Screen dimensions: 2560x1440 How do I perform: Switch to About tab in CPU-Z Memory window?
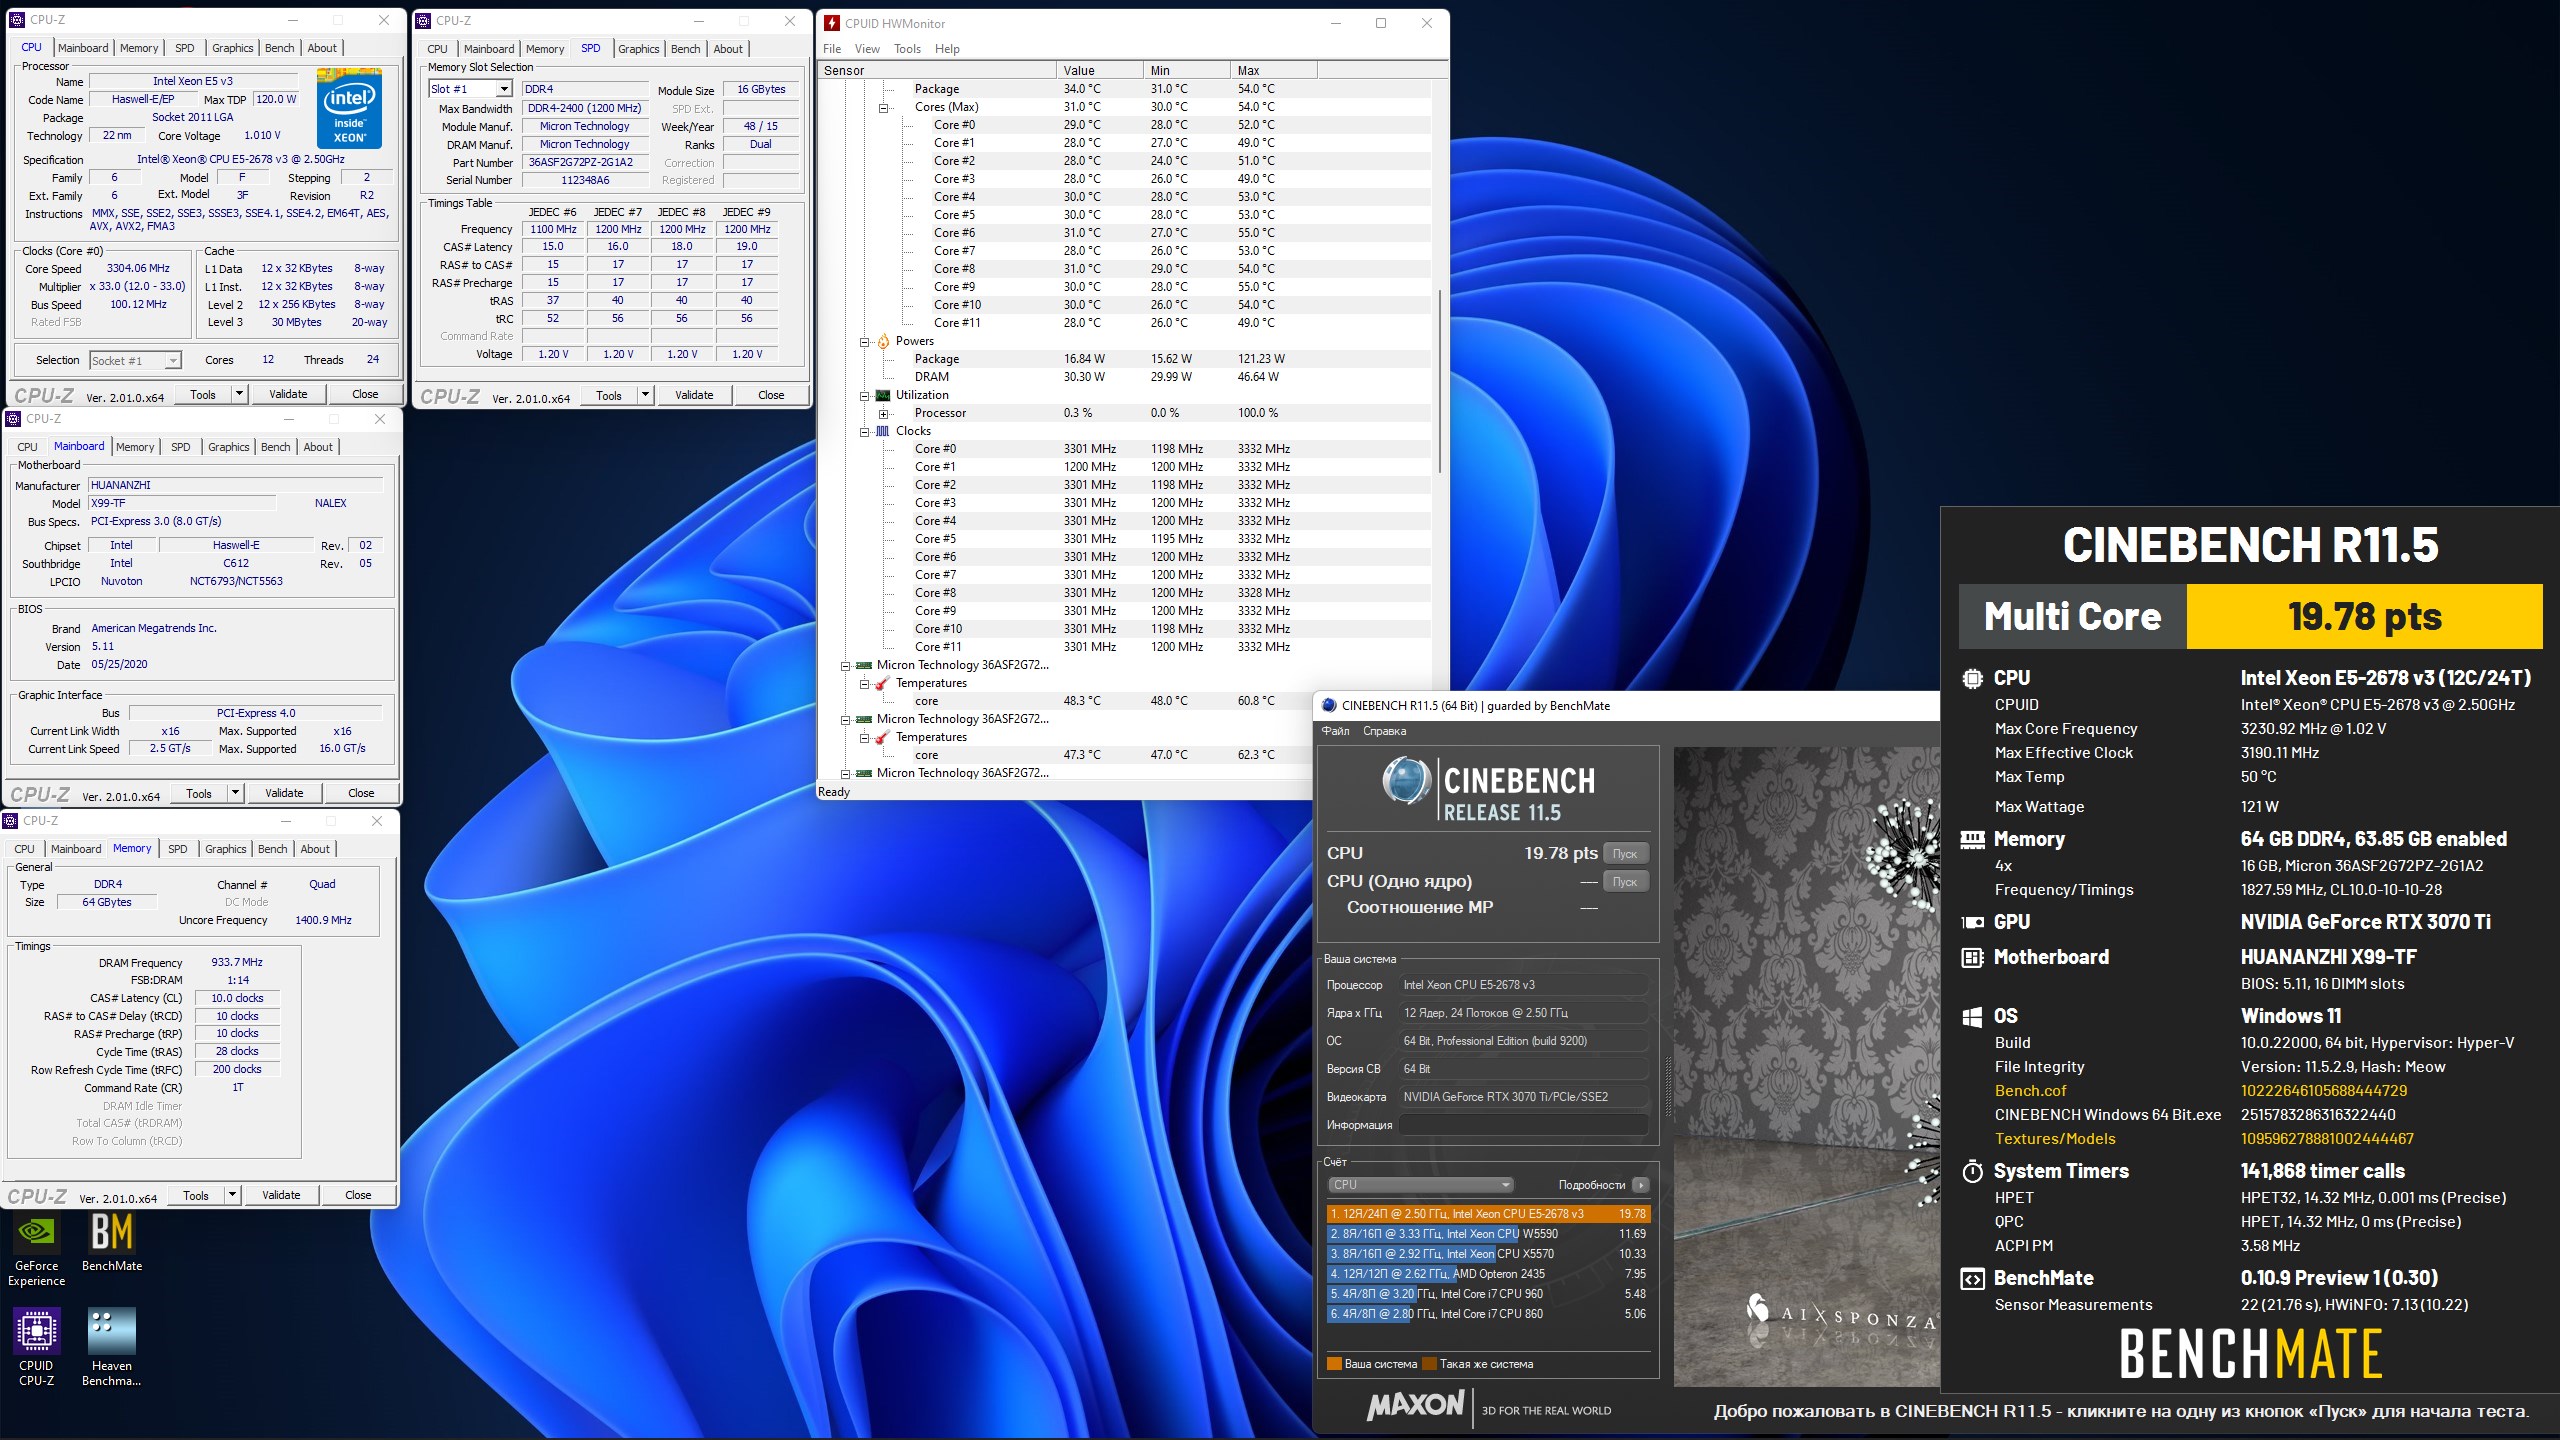point(315,849)
